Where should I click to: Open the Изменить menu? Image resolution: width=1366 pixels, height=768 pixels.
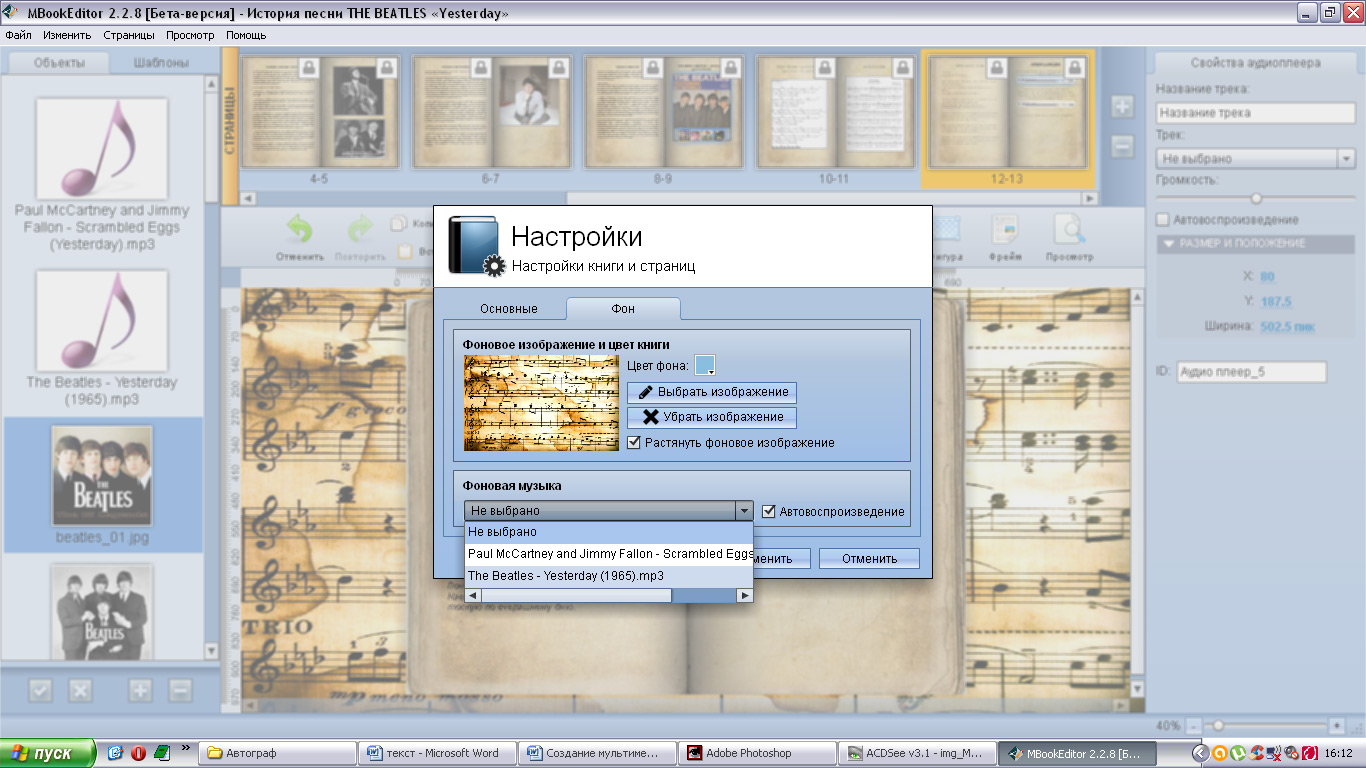[x=67, y=35]
